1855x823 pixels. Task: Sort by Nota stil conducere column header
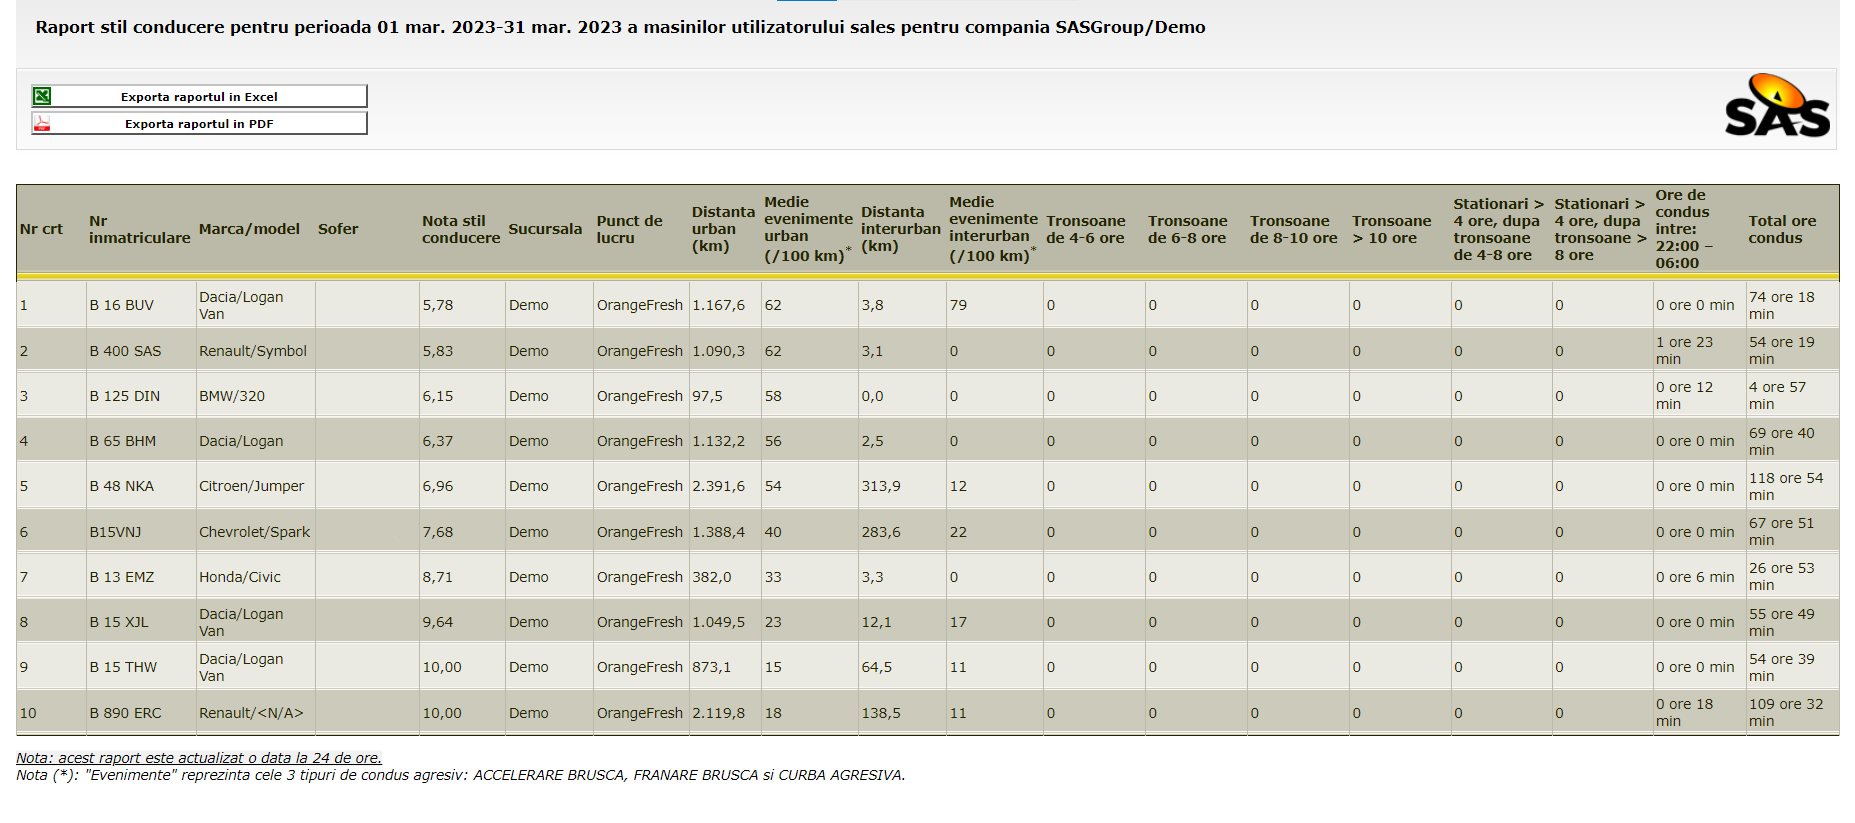pyautogui.click(x=460, y=229)
